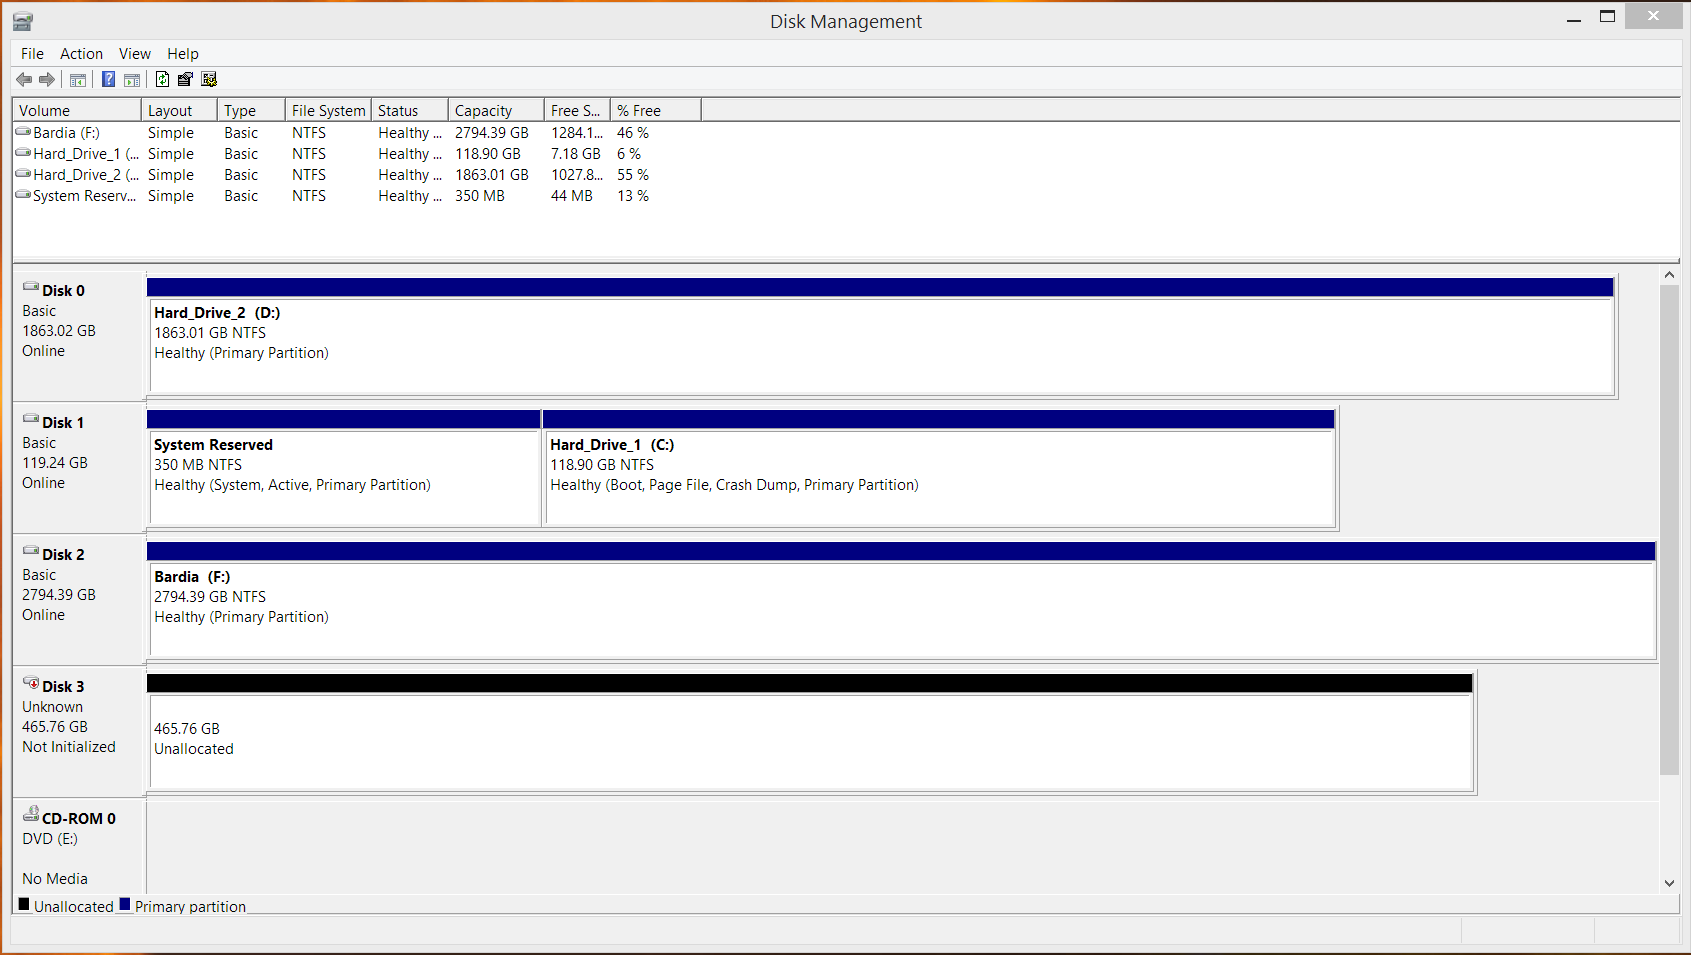This screenshot has height=955, width=1691.
Task: Open the Properties toolbar icon
Action: coord(185,80)
